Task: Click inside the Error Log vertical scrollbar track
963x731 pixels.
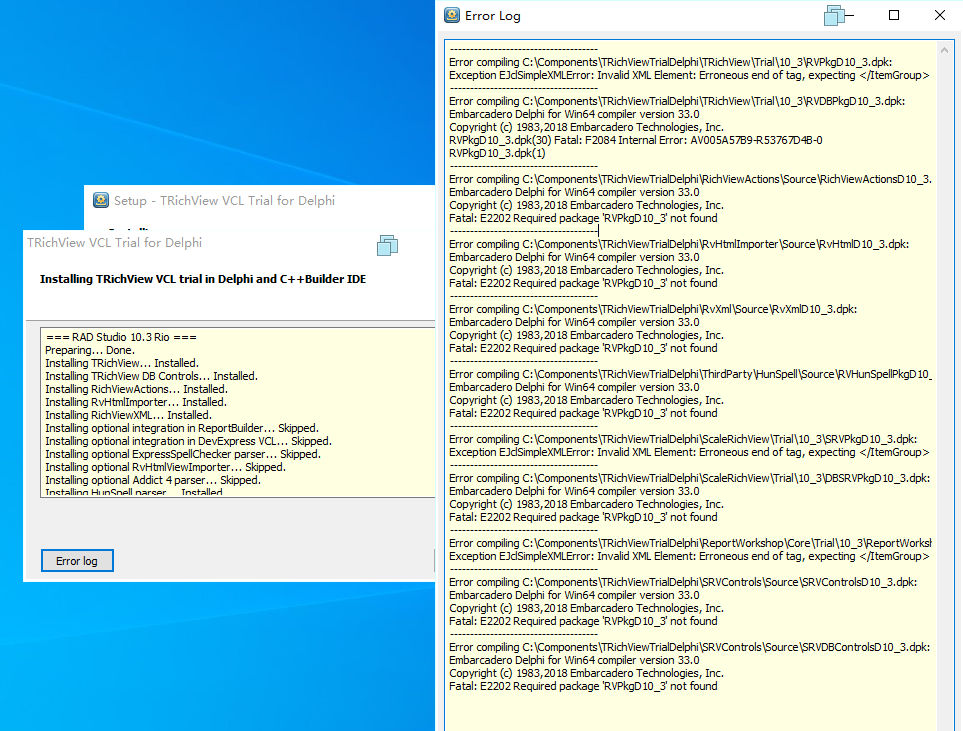Action: (945, 393)
